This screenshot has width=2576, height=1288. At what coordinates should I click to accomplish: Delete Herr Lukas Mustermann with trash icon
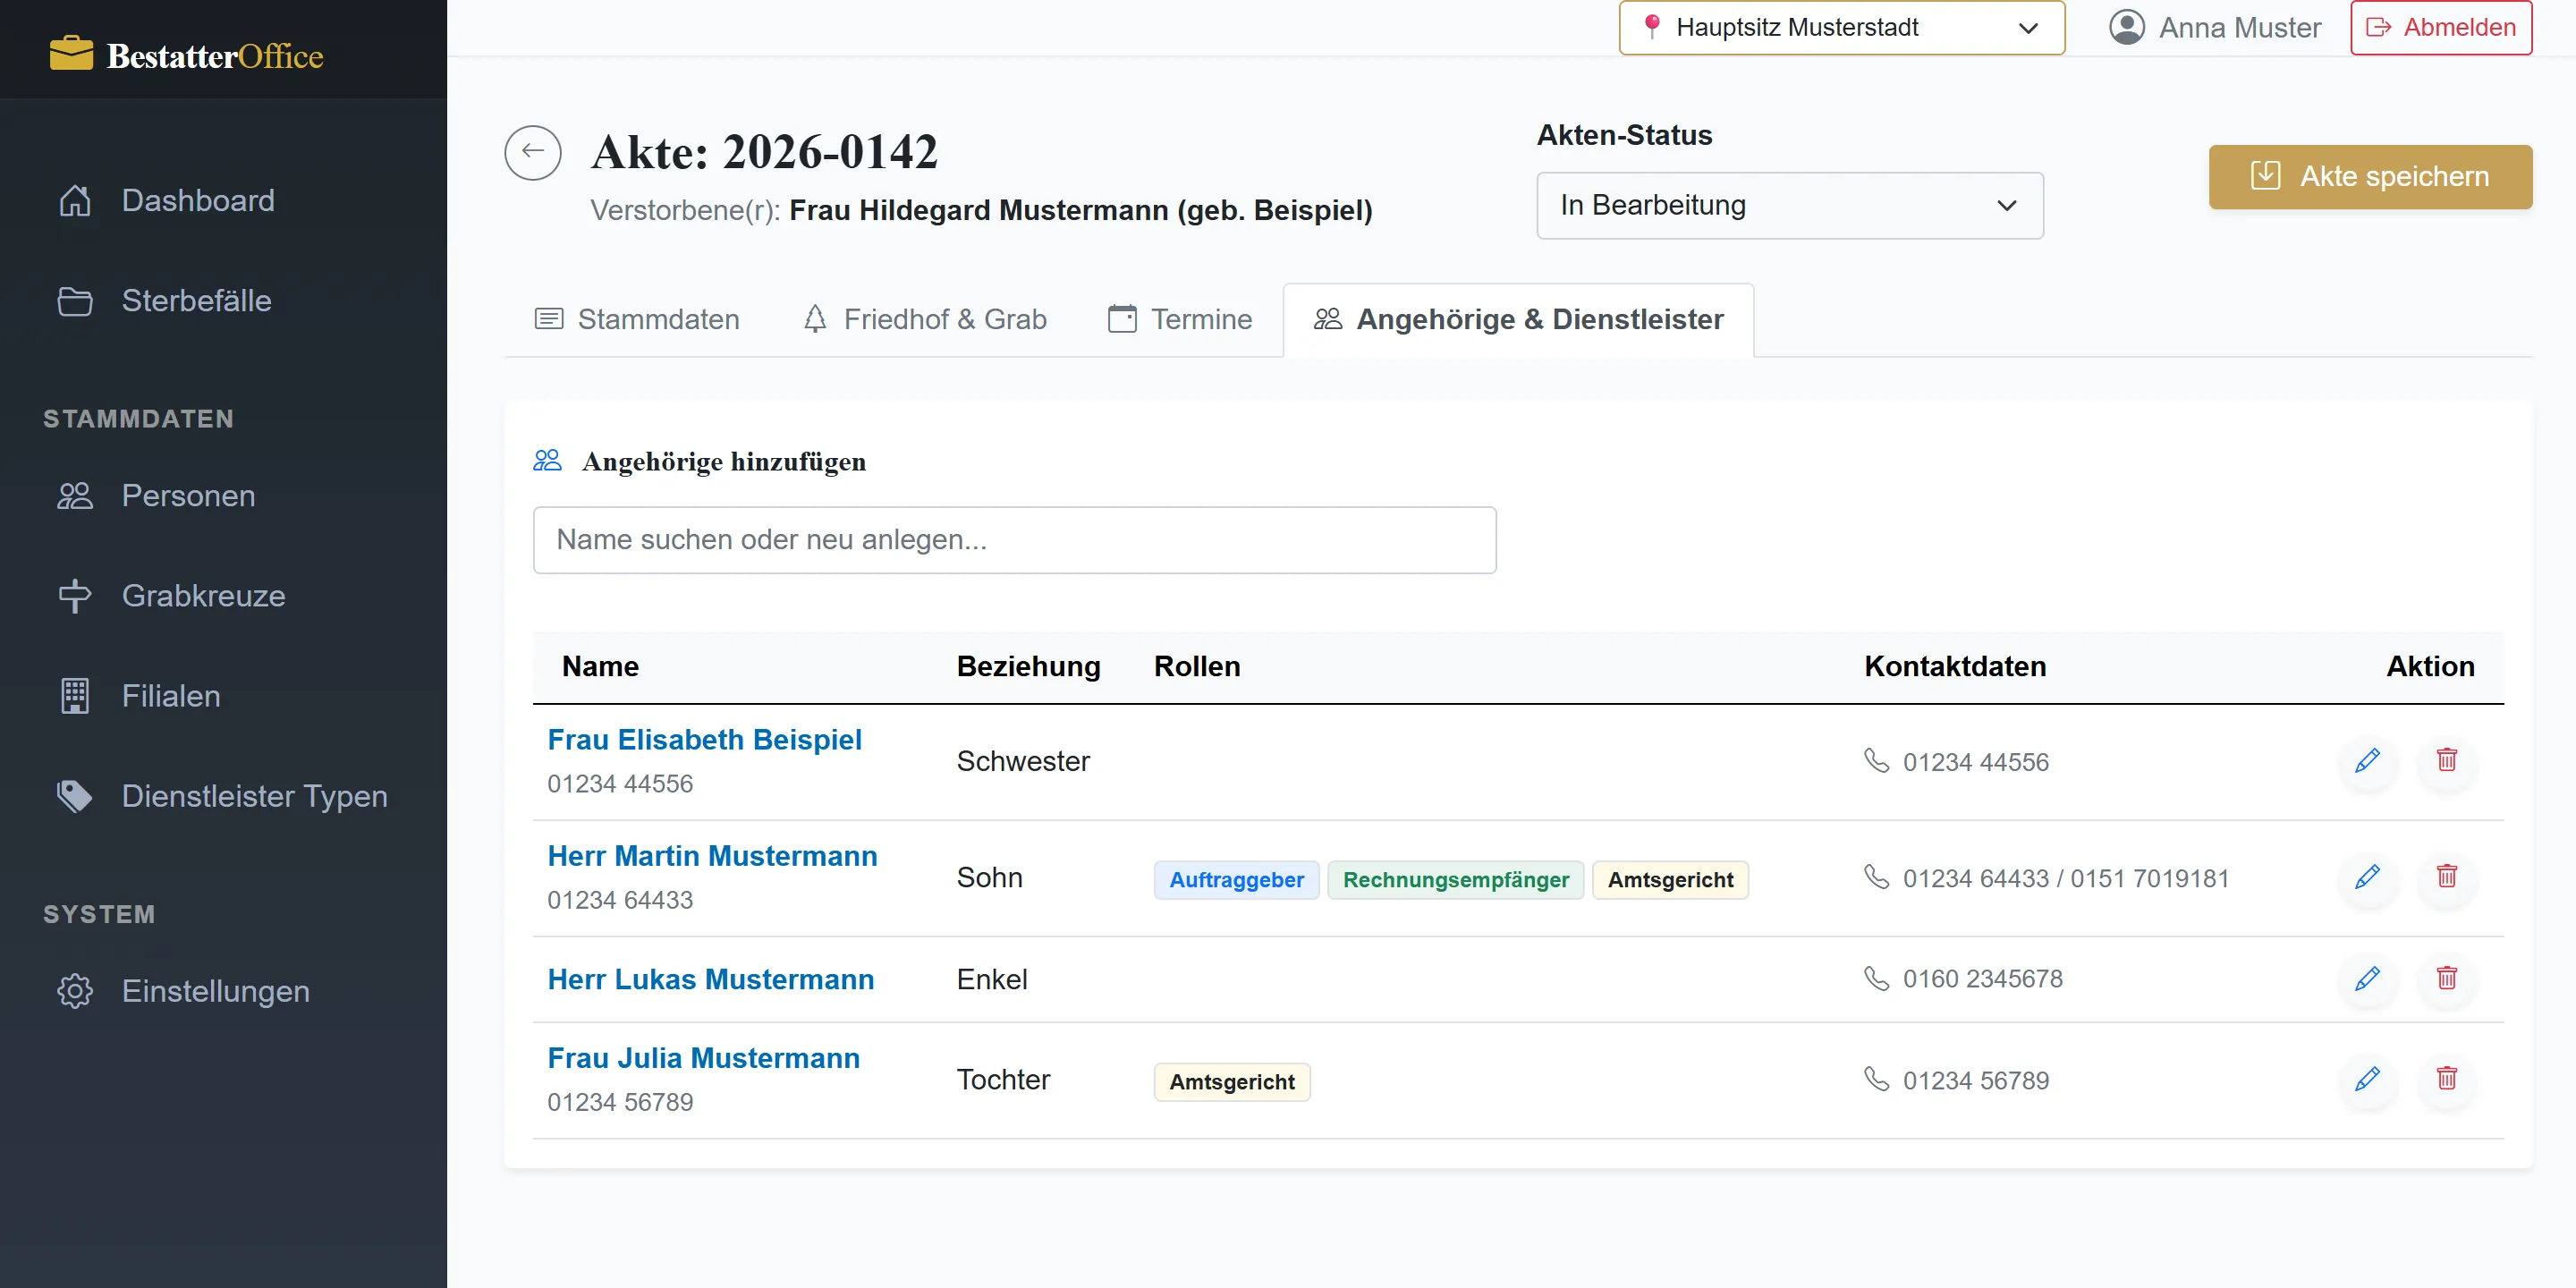point(2447,979)
